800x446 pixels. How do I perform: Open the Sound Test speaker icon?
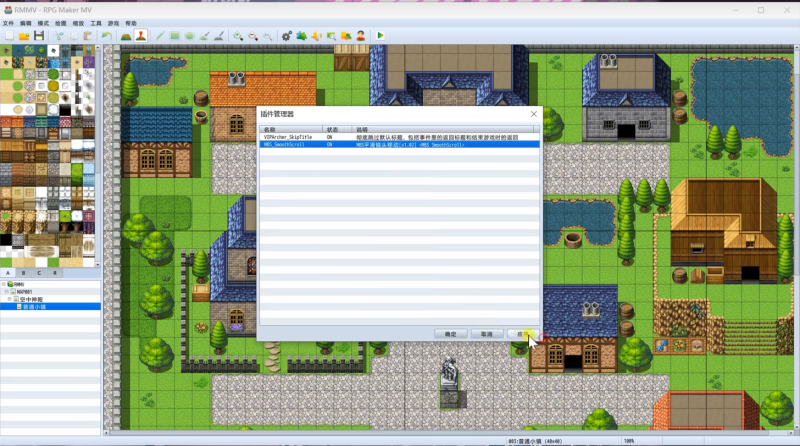(x=316, y=36)
